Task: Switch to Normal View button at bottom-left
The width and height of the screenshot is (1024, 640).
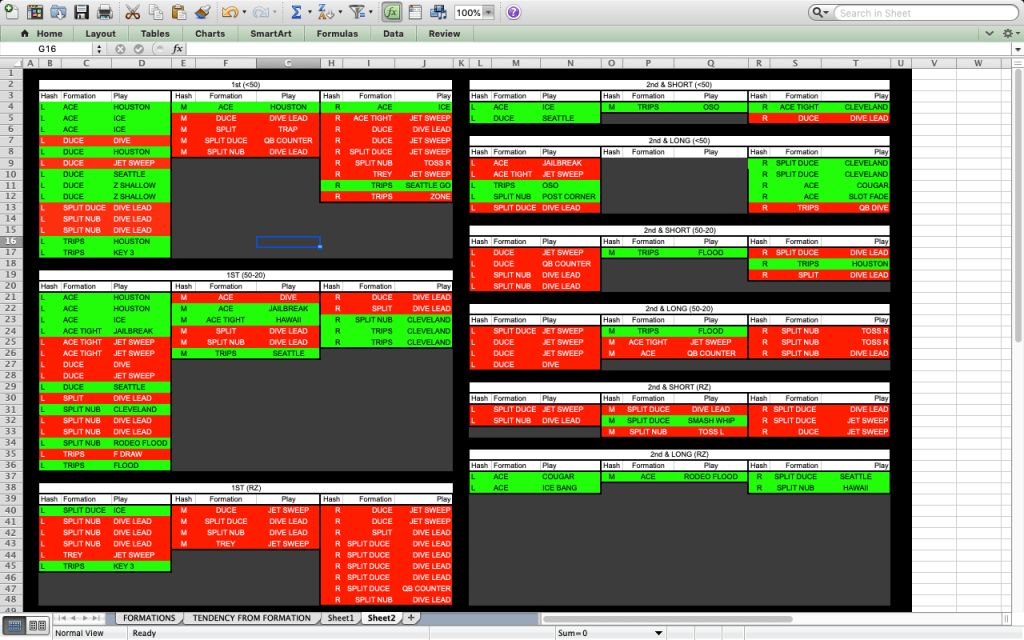Action: [14, 625]
